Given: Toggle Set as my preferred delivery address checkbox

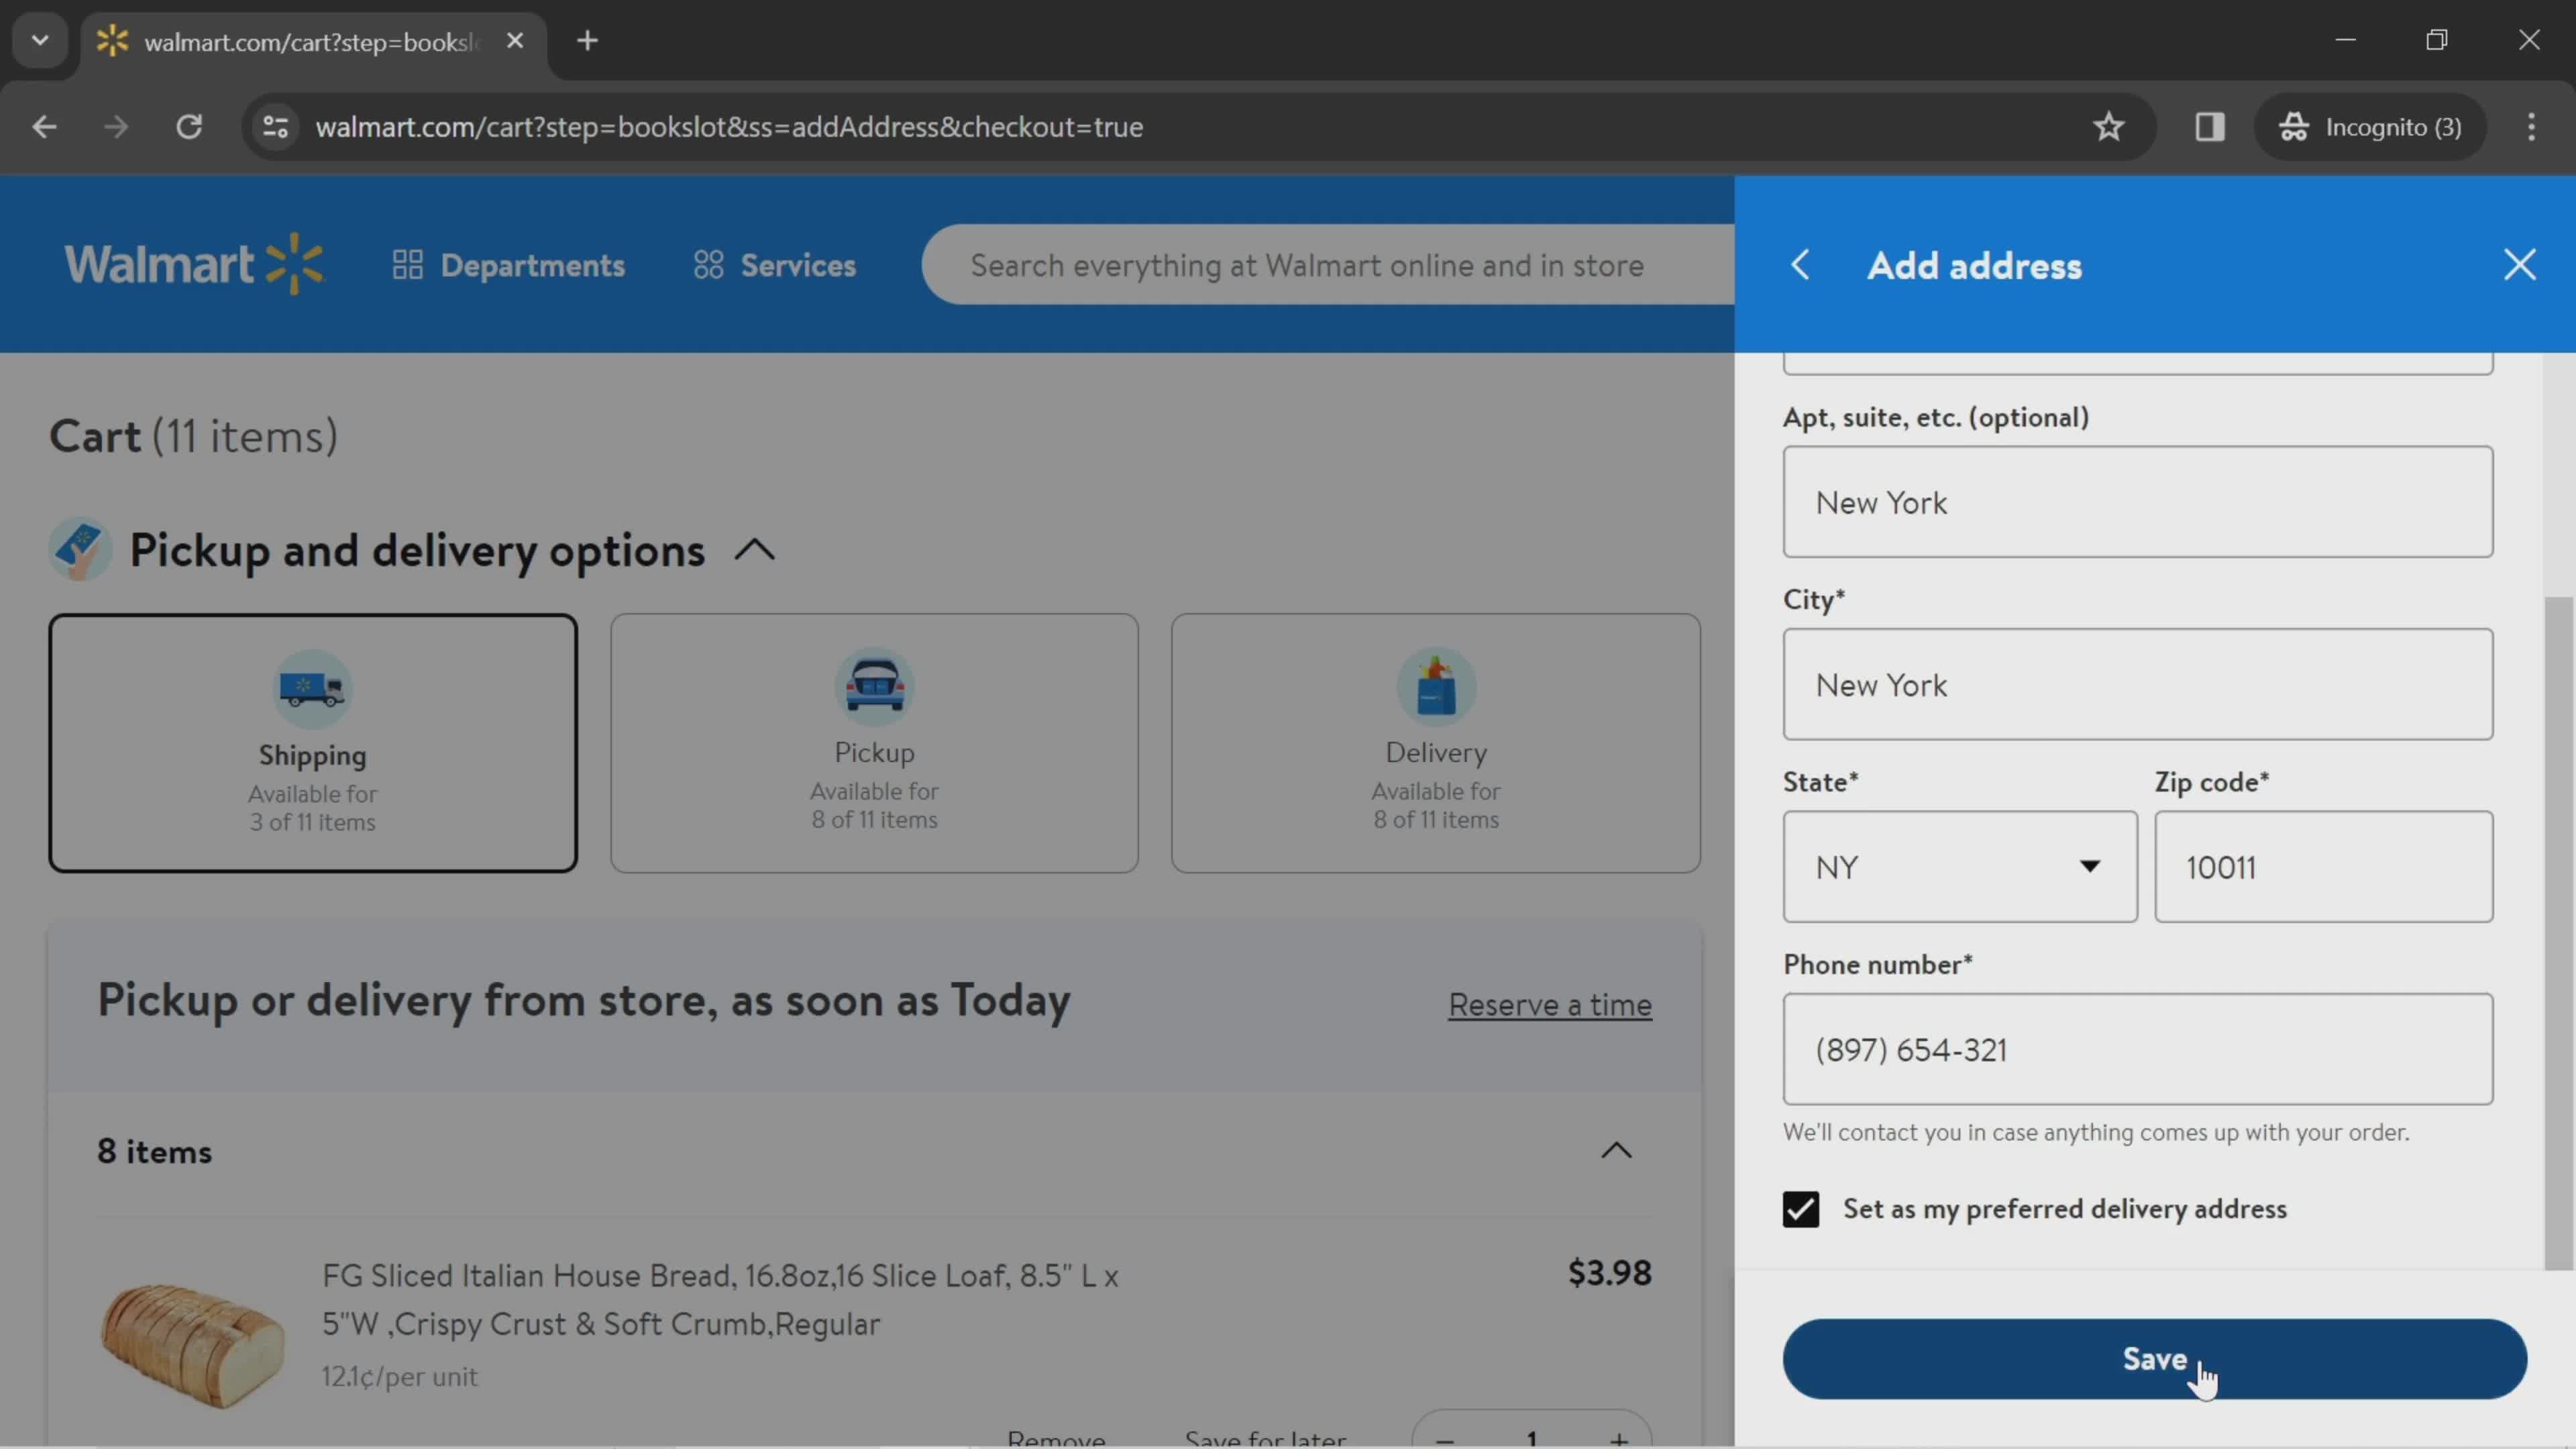Looking at the screenshot, I should click(x=1801, y=1208).
